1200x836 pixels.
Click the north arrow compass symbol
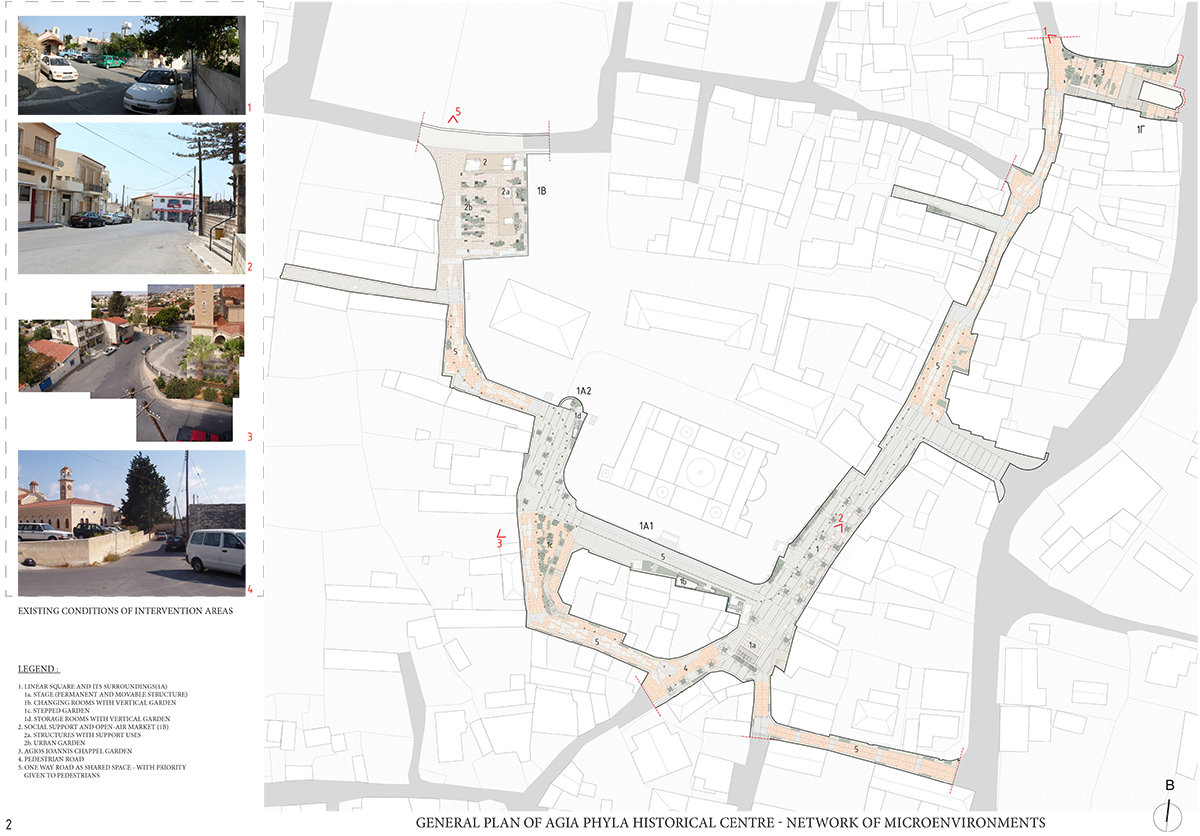[1170, 813]
